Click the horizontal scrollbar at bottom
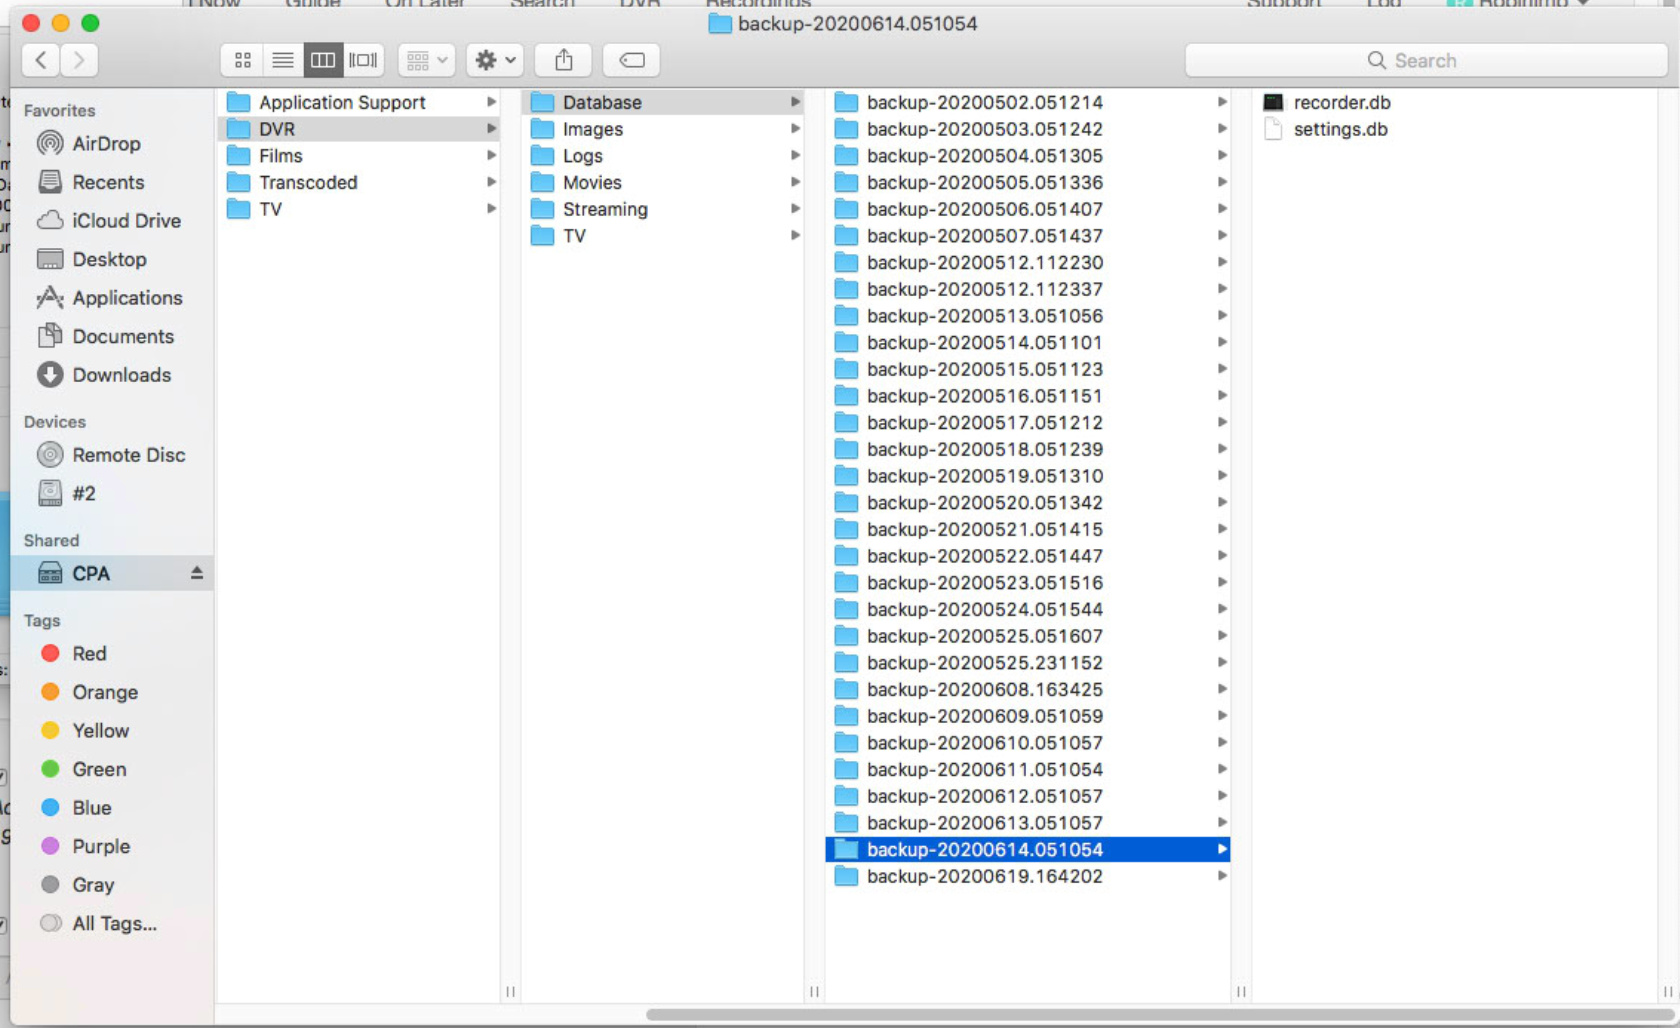1680x1028 pixels. (1150, 1015)
